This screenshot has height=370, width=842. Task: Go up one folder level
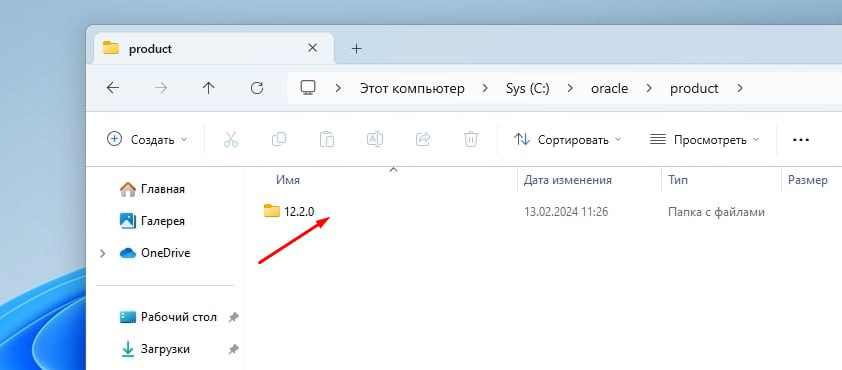pyautogui.click(x=208, y=88)
